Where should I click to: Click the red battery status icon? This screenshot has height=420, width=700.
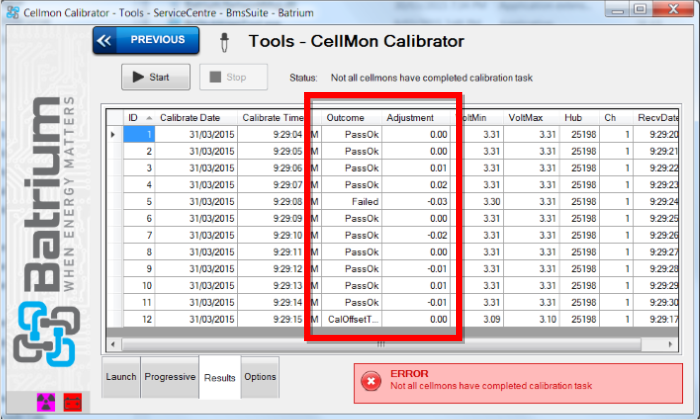pos(72,402)
